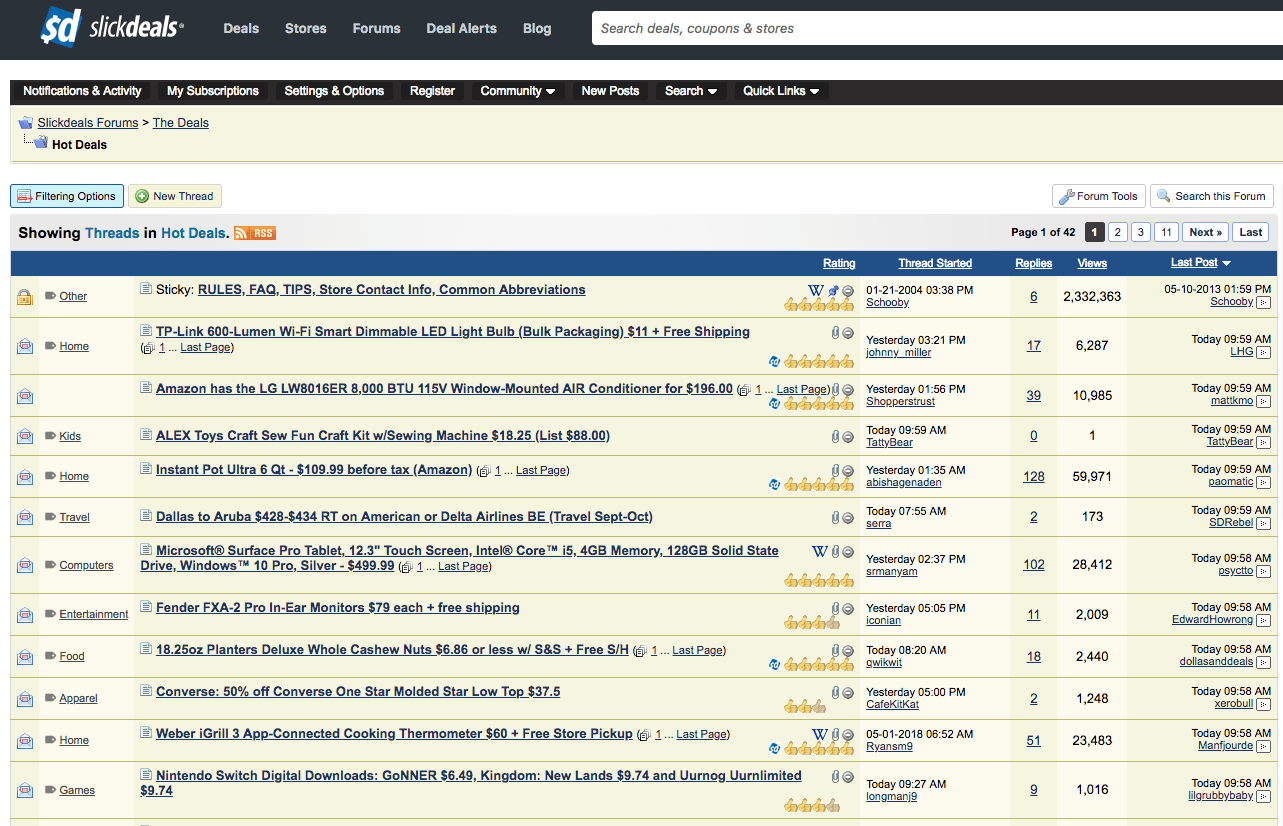
Task: Click the Wiki icon on Weber iGrill thread
Action: click(x=819, y=735)
